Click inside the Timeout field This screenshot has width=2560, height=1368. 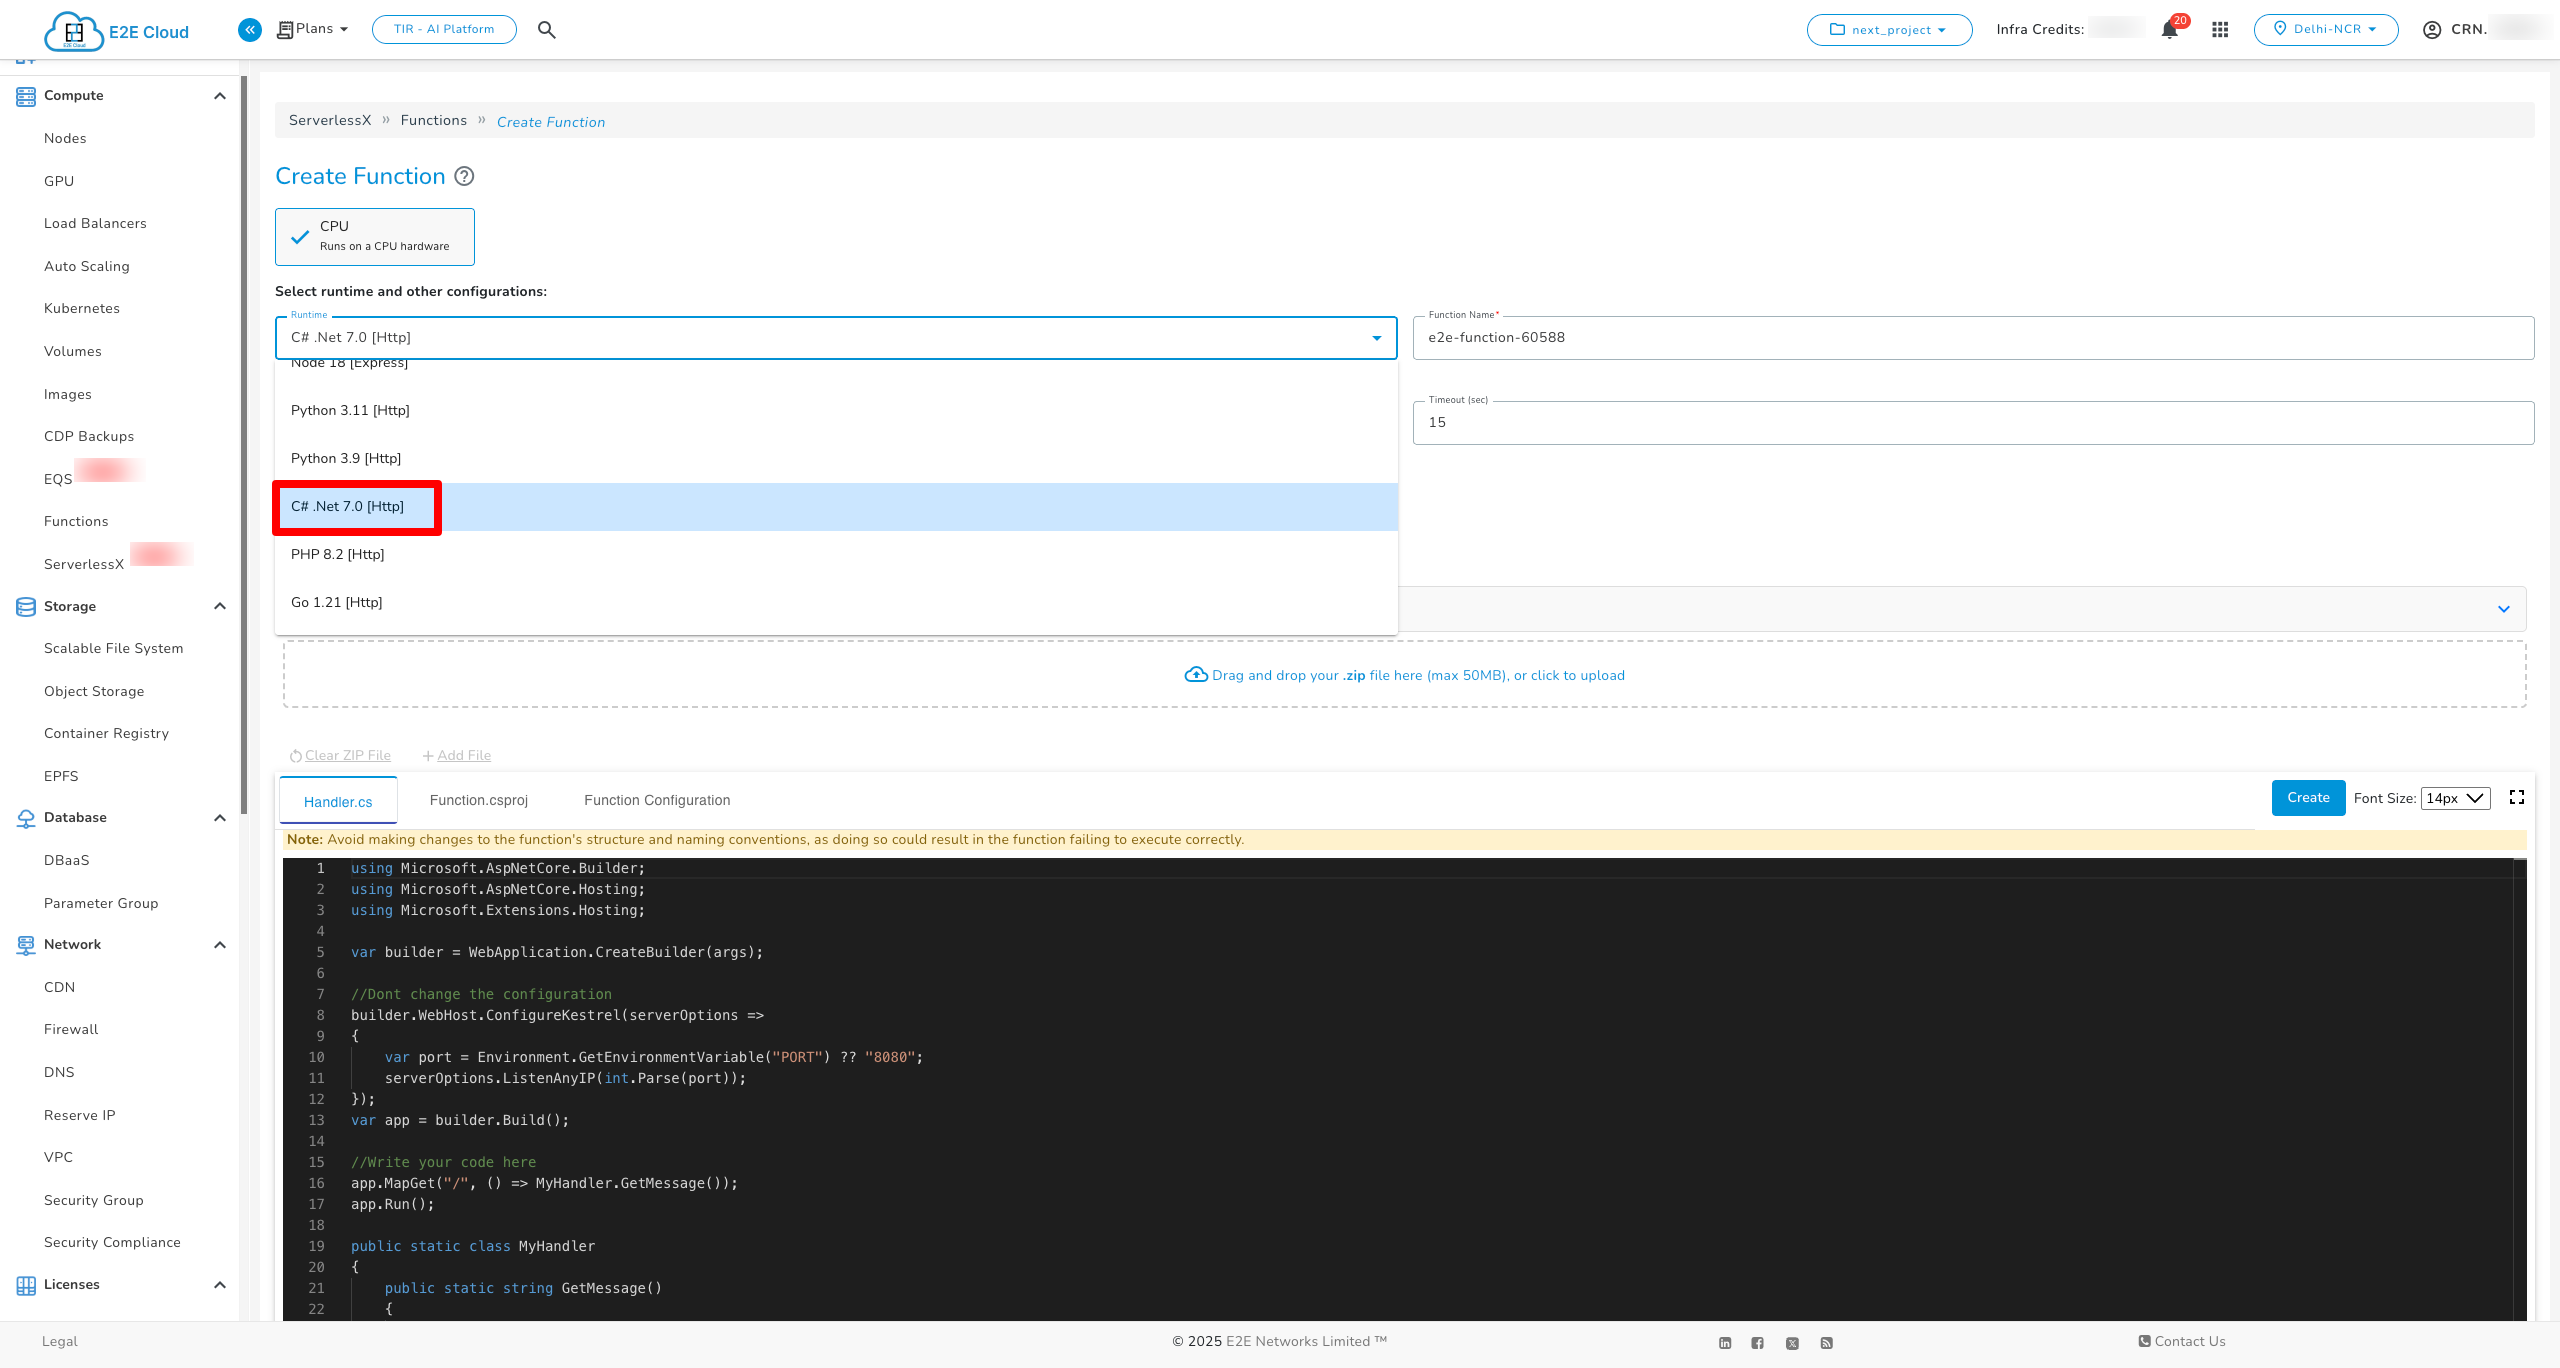(x=1972, y=422)
